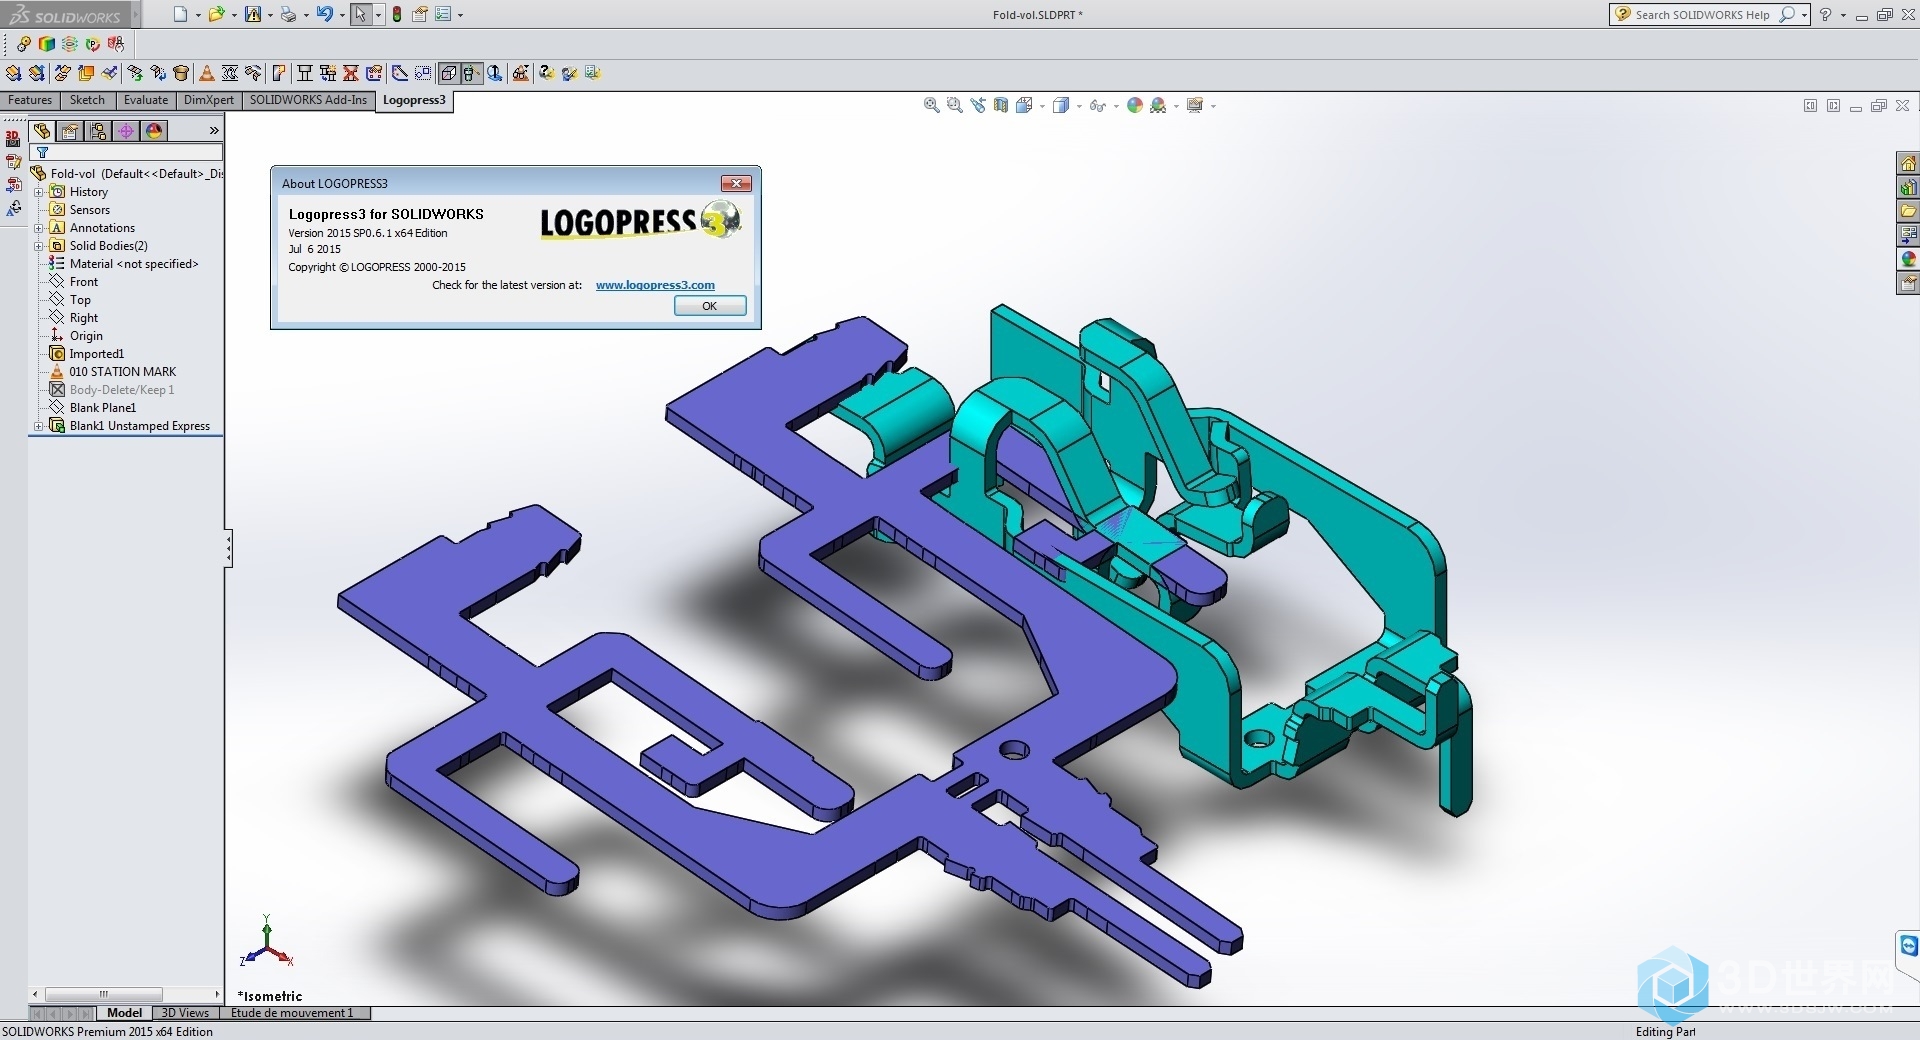This screenshot has height=1040, width=1920.
Task: Click the magnifier icon in Search SOLIDWORKS Help
Action: pos(1786,14)
